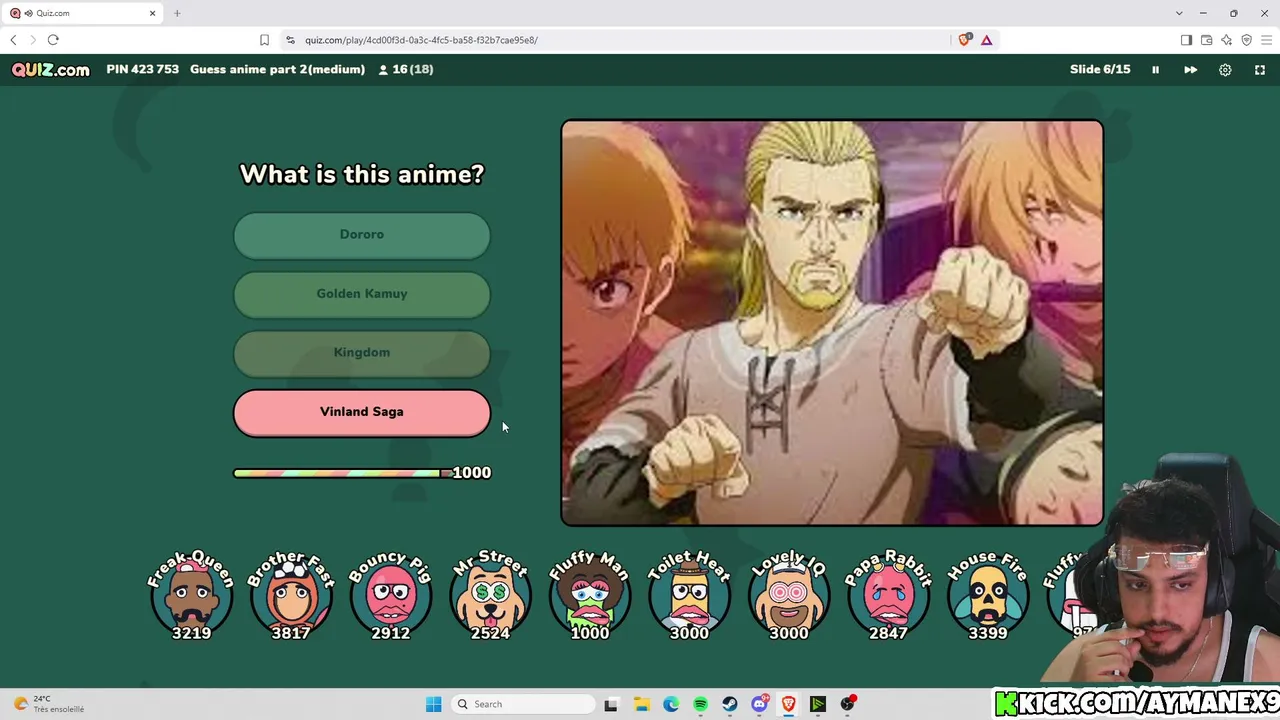Select the House Fire player avatar
Image resolution: width=1280 pixels, height=720 pixels.
pyautogui.click(x=988, y=595)
